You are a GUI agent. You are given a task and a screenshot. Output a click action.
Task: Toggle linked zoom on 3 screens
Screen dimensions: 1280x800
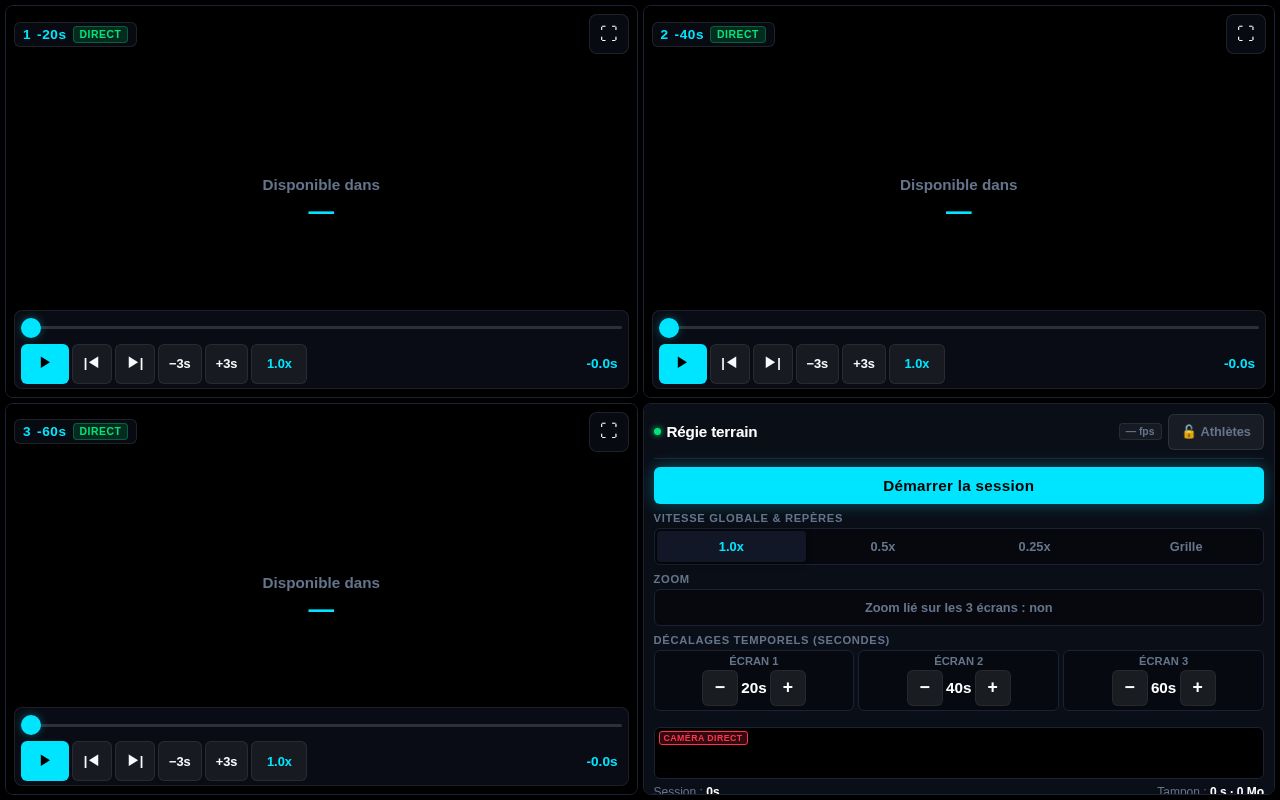pyautogui.click(x=958, y=608)
